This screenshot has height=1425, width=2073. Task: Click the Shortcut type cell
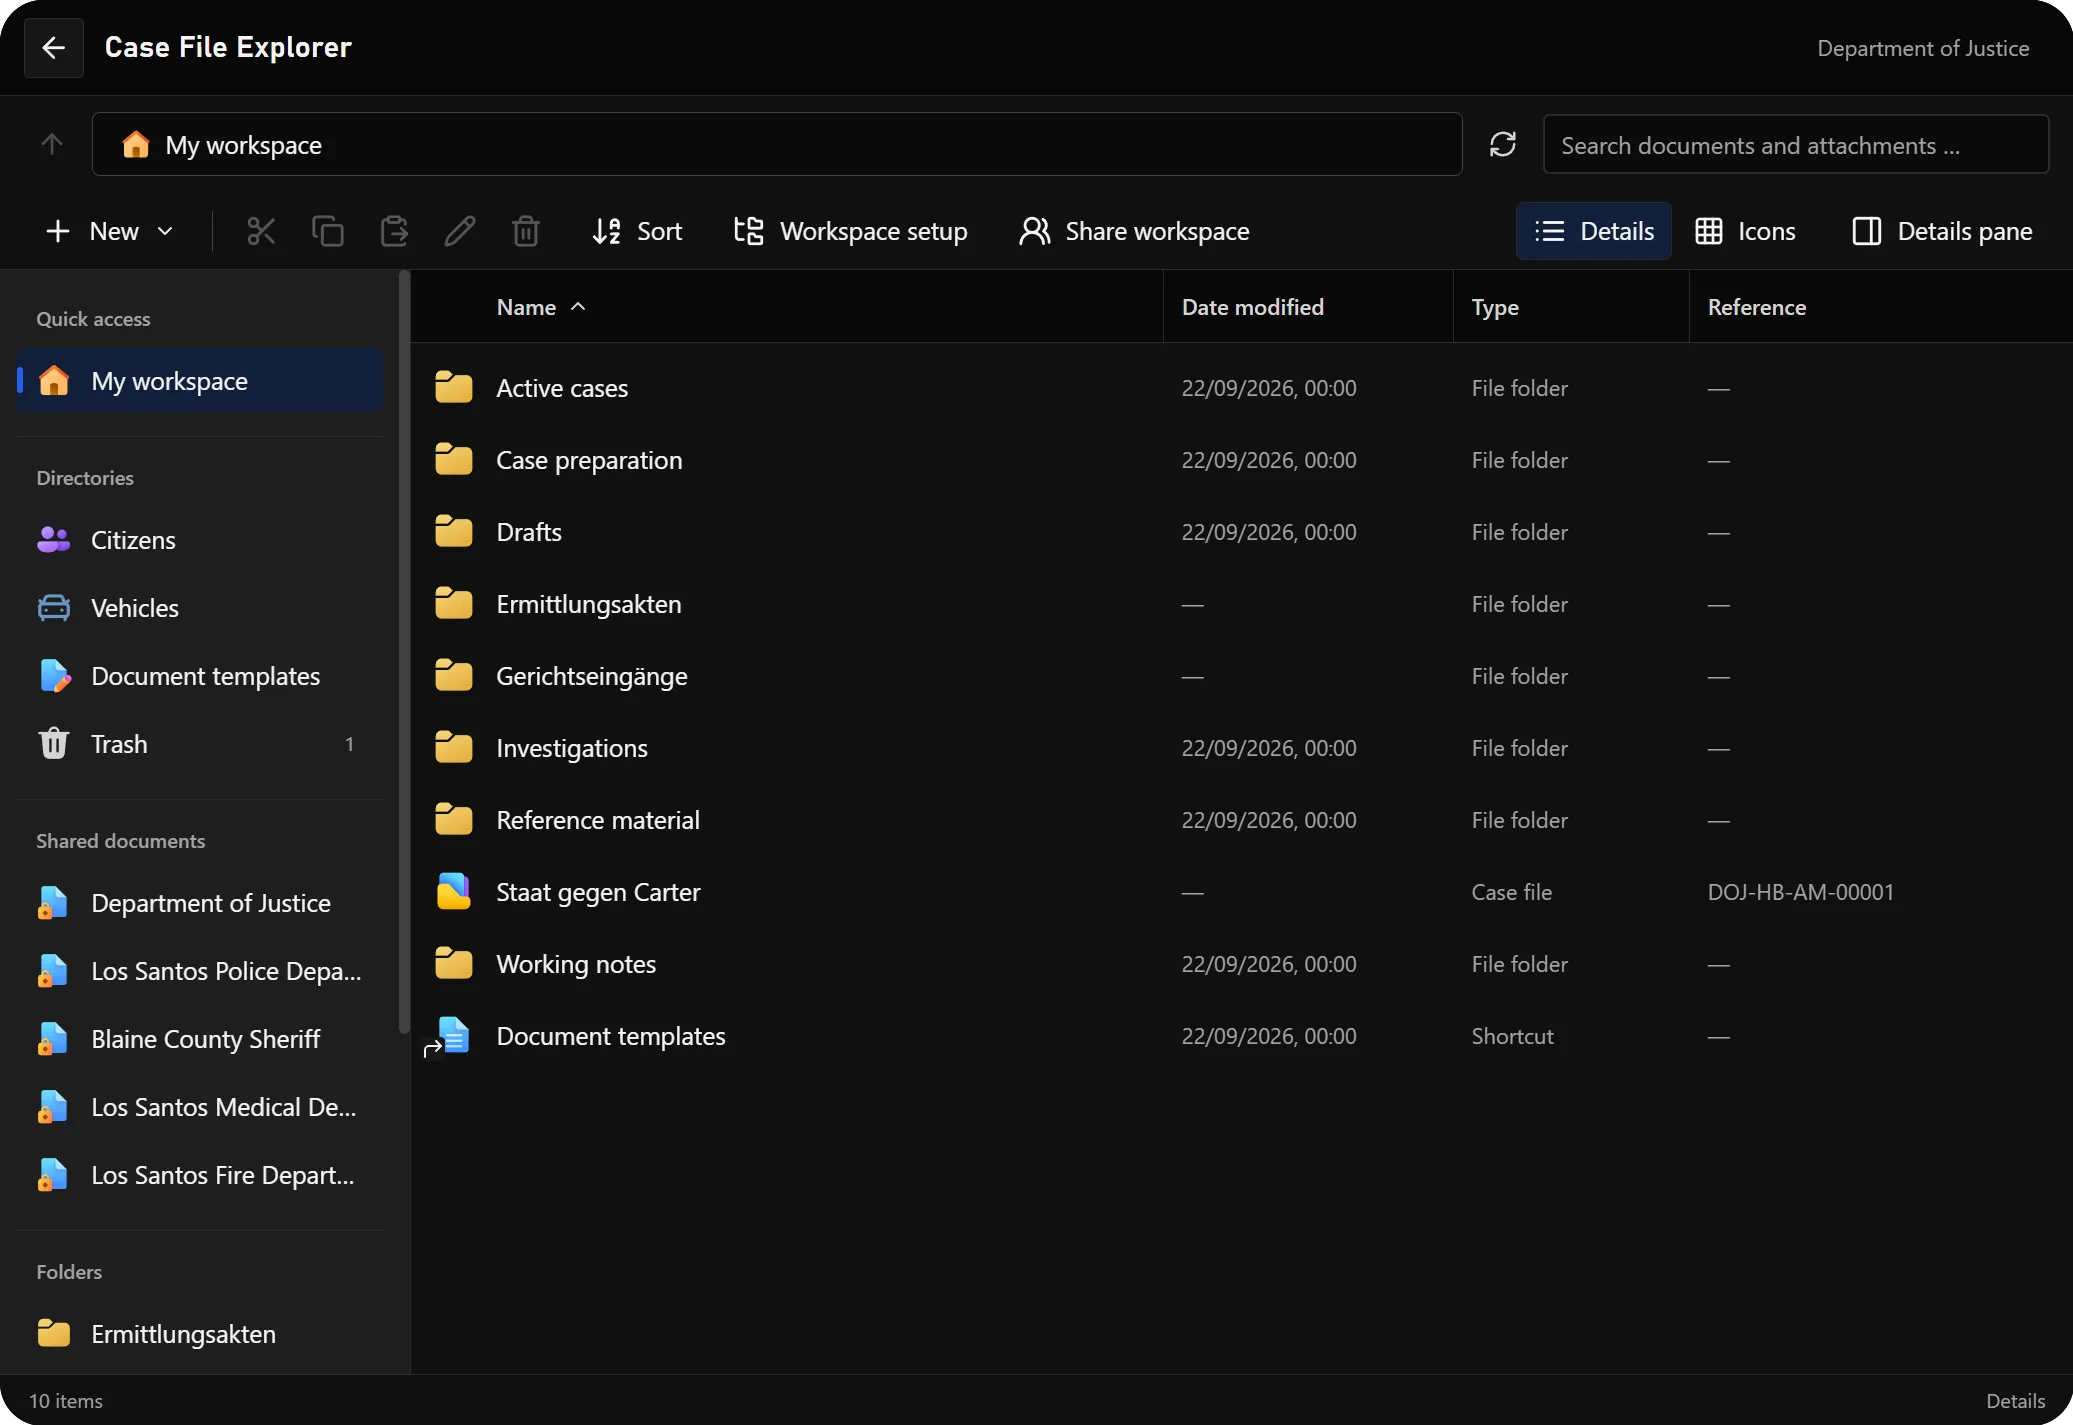pos(1513,1036)
